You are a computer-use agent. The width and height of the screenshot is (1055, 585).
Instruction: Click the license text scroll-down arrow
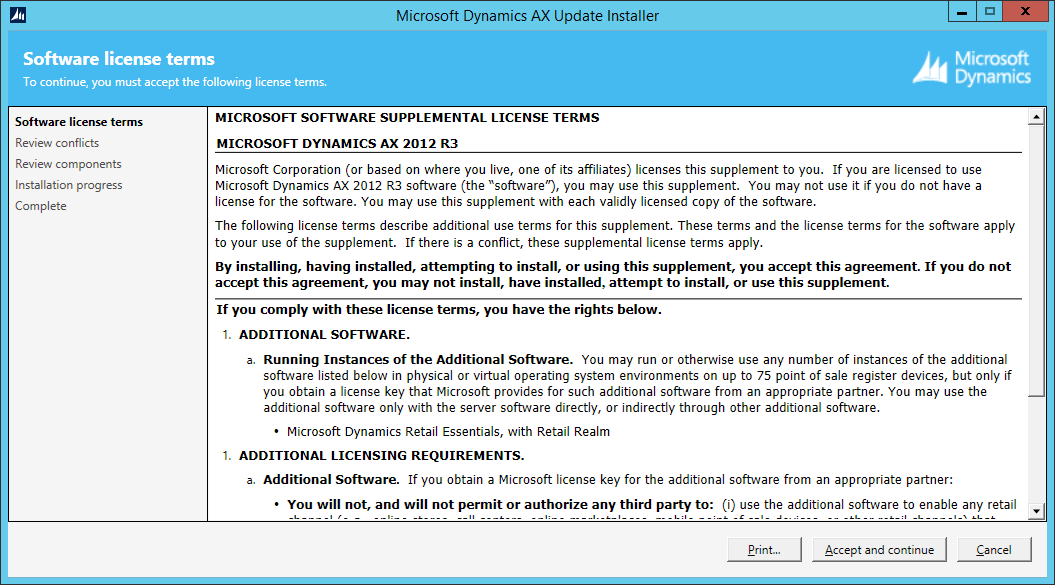pos(1036,510)
